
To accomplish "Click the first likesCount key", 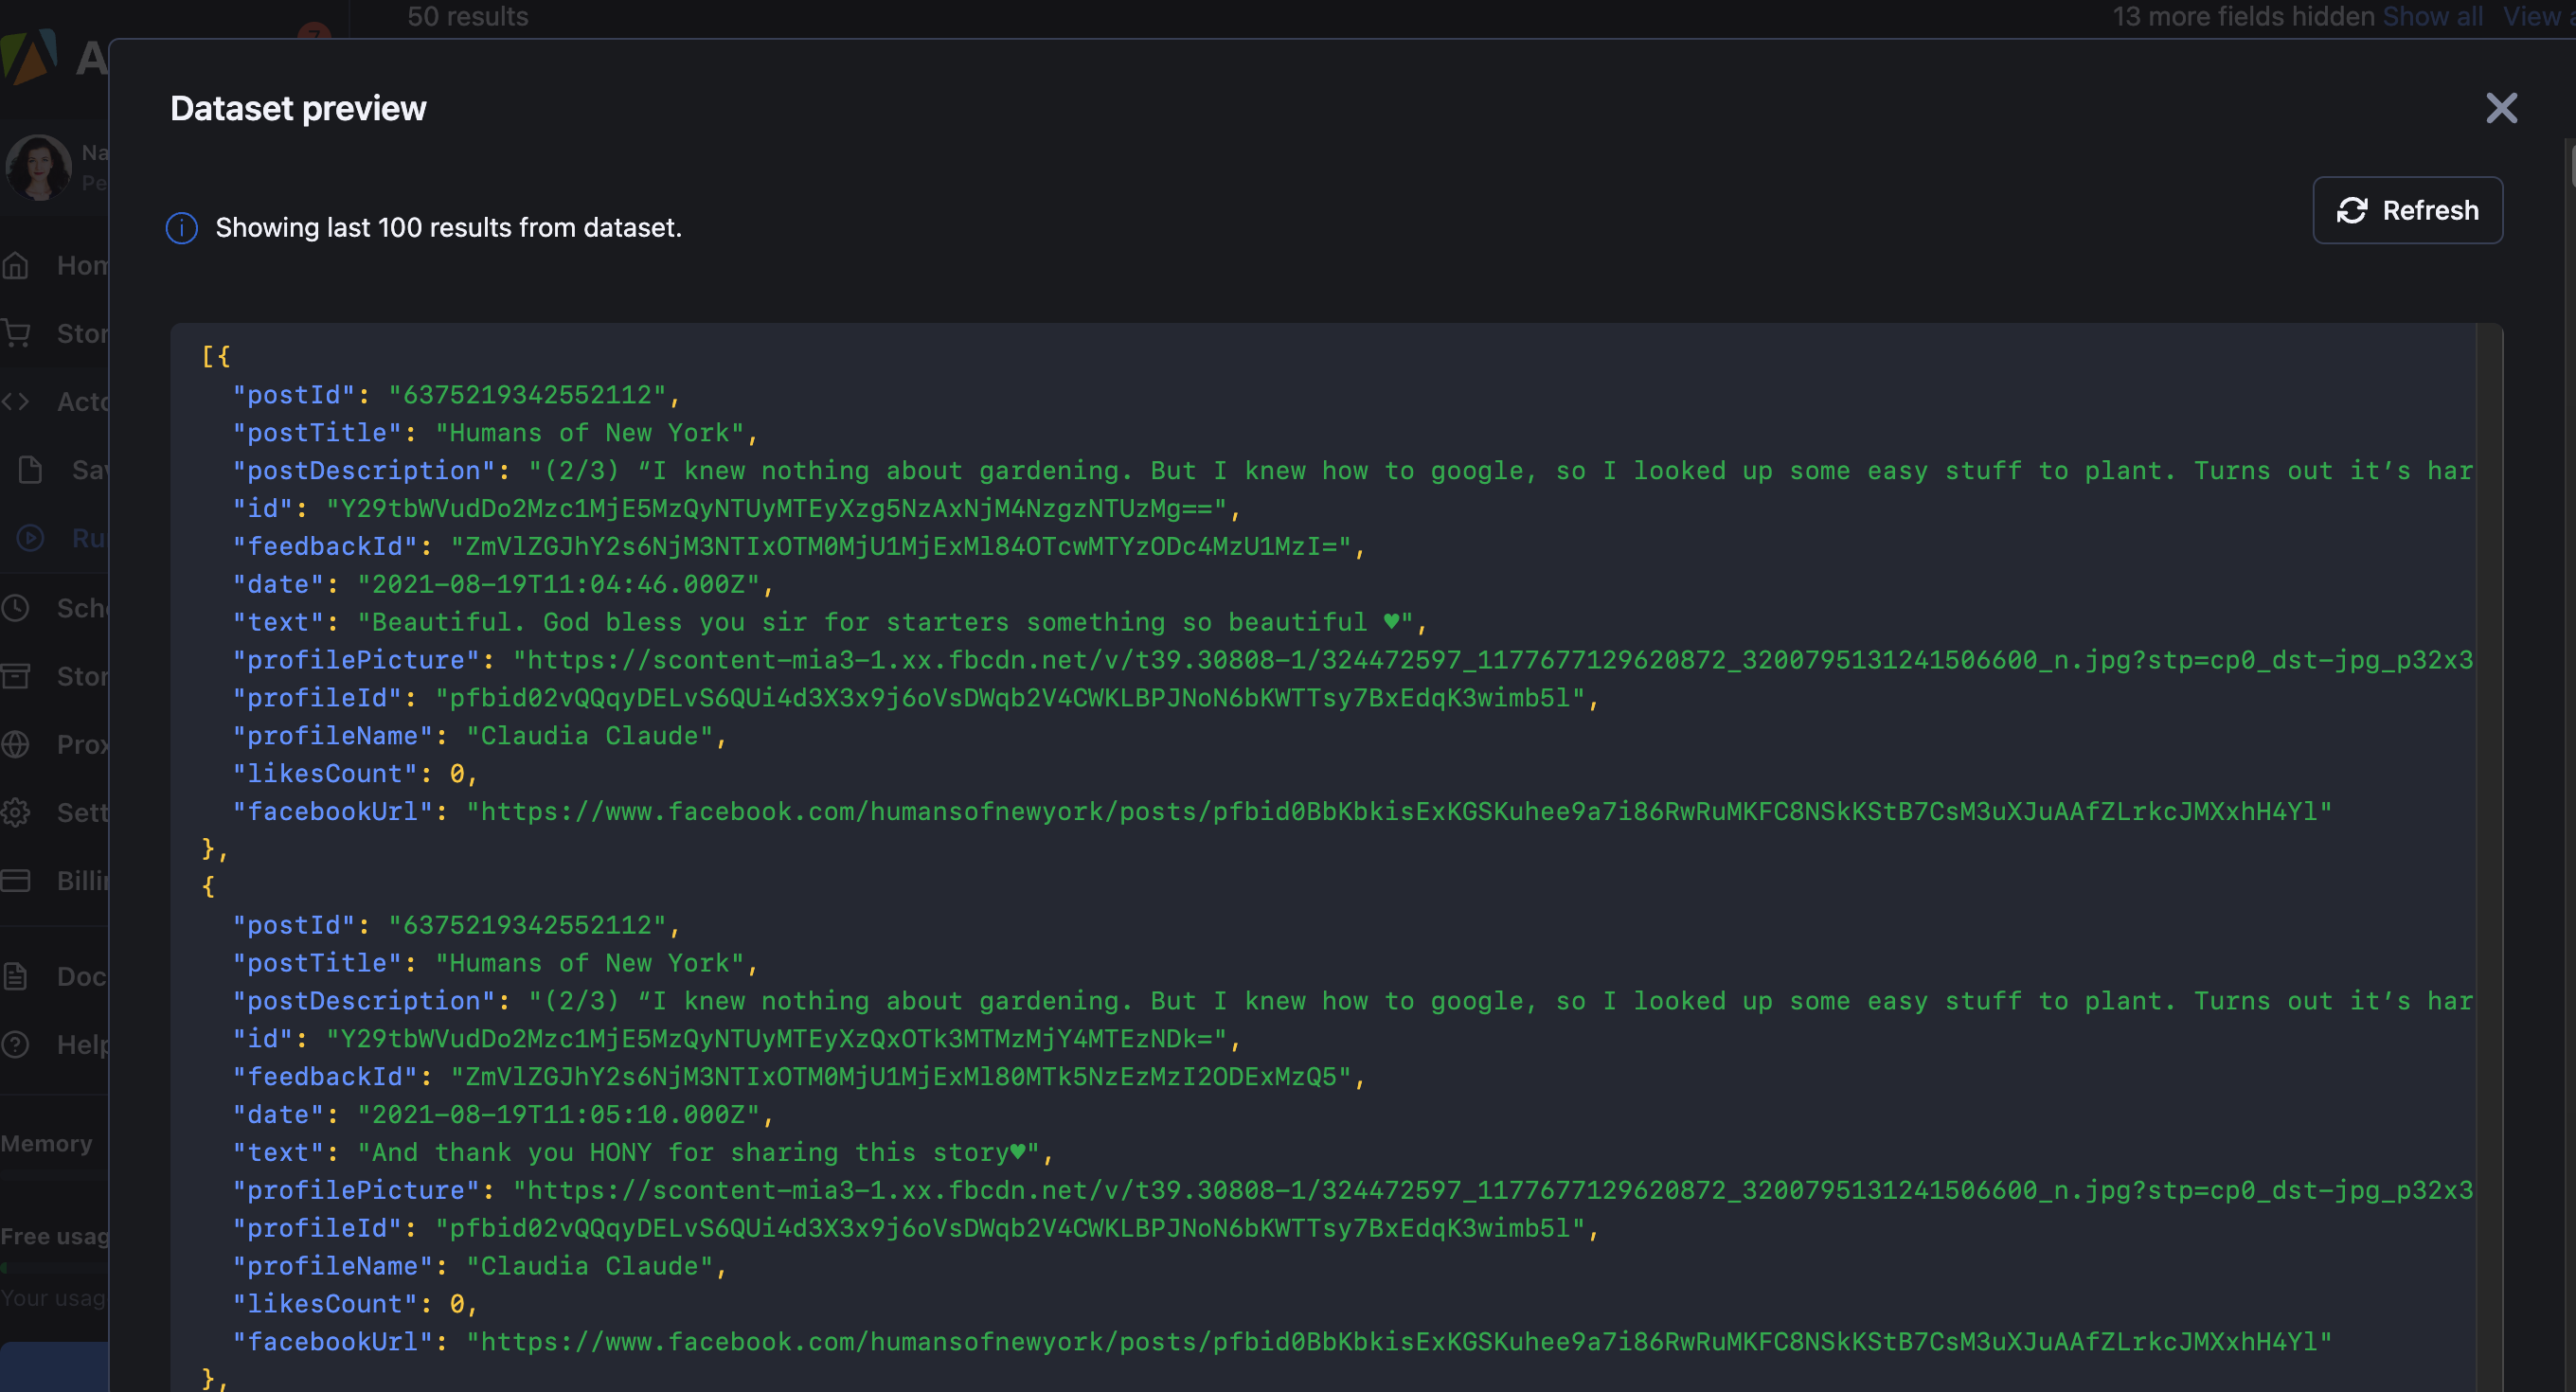I will coord(325,774).
